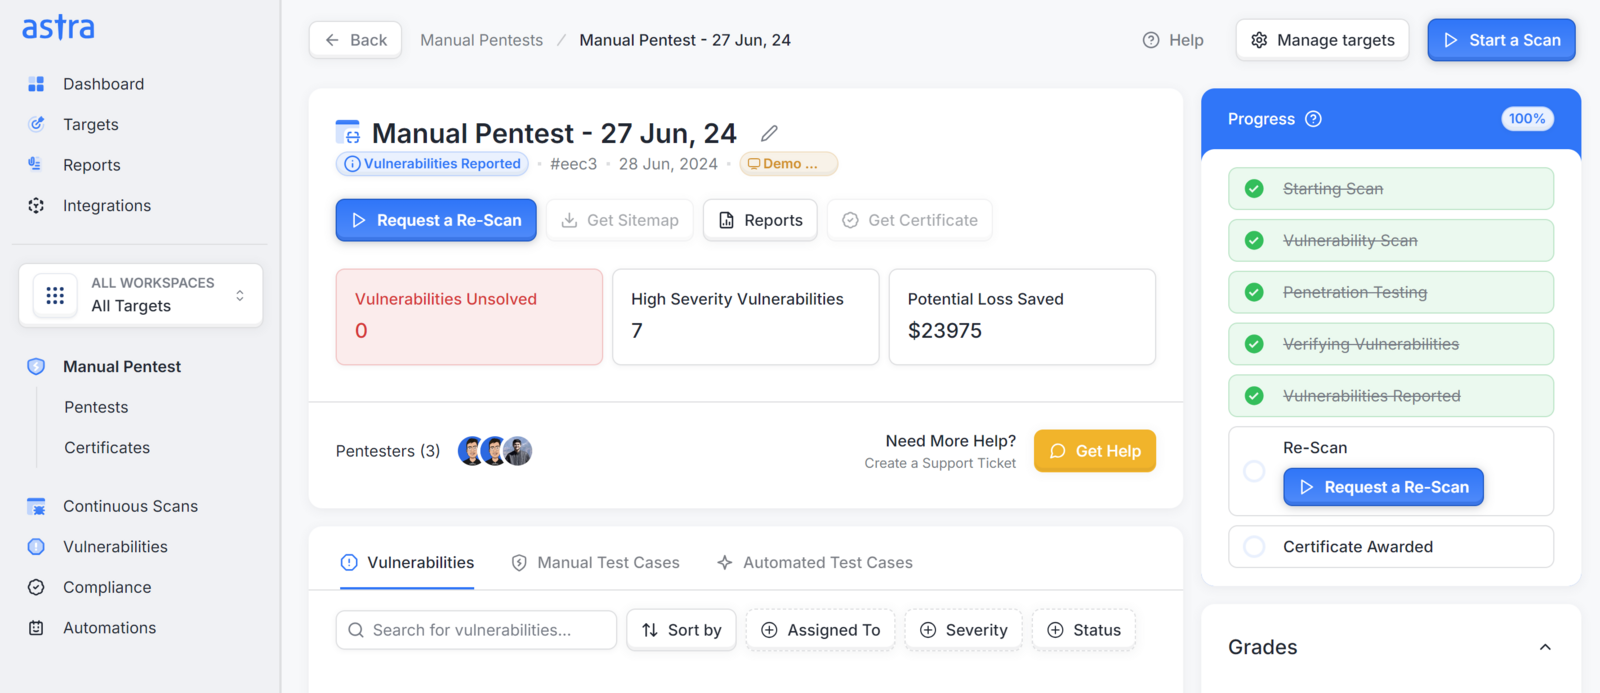Viewport: 1600px width, 693px height.
Task: Click the pentesters avatar group
Action: [495, 451]
